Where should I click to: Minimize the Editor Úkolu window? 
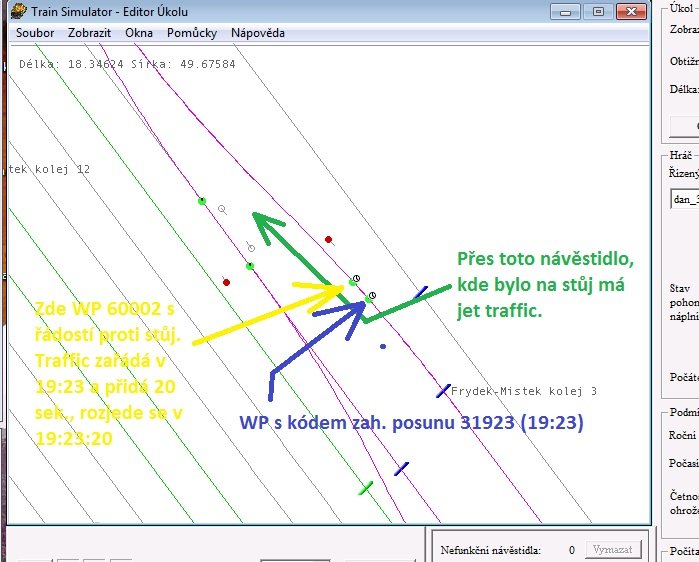570,11
